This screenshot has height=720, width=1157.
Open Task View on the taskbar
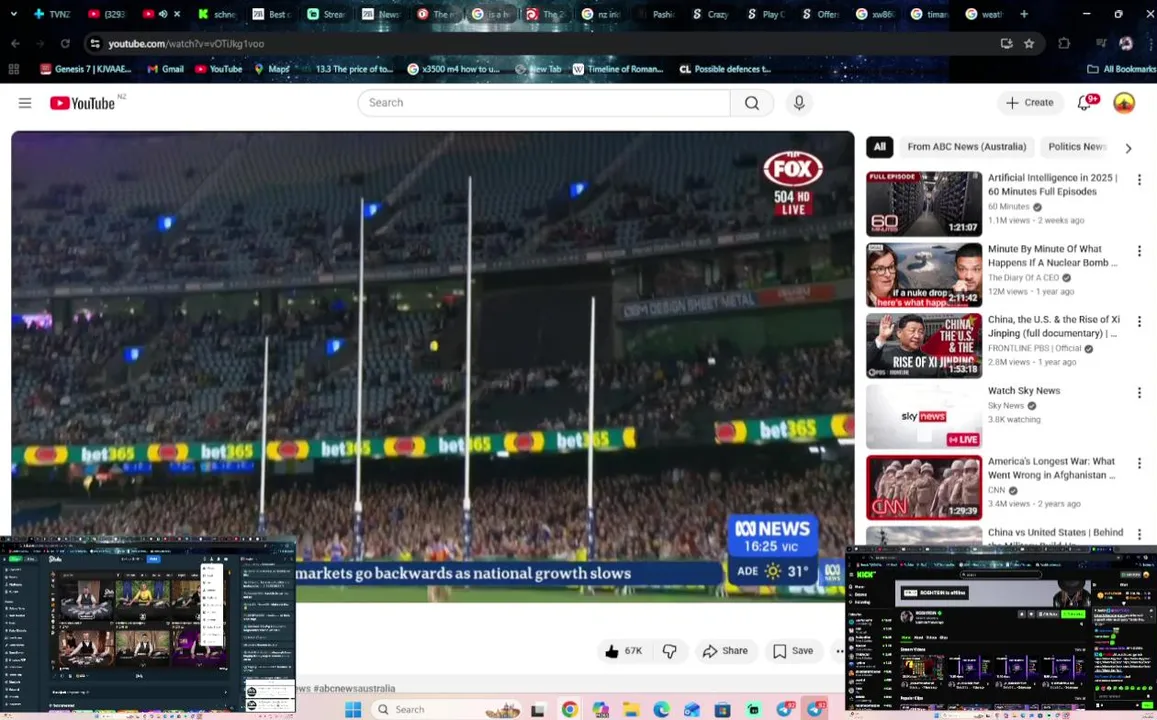[538, 710]
